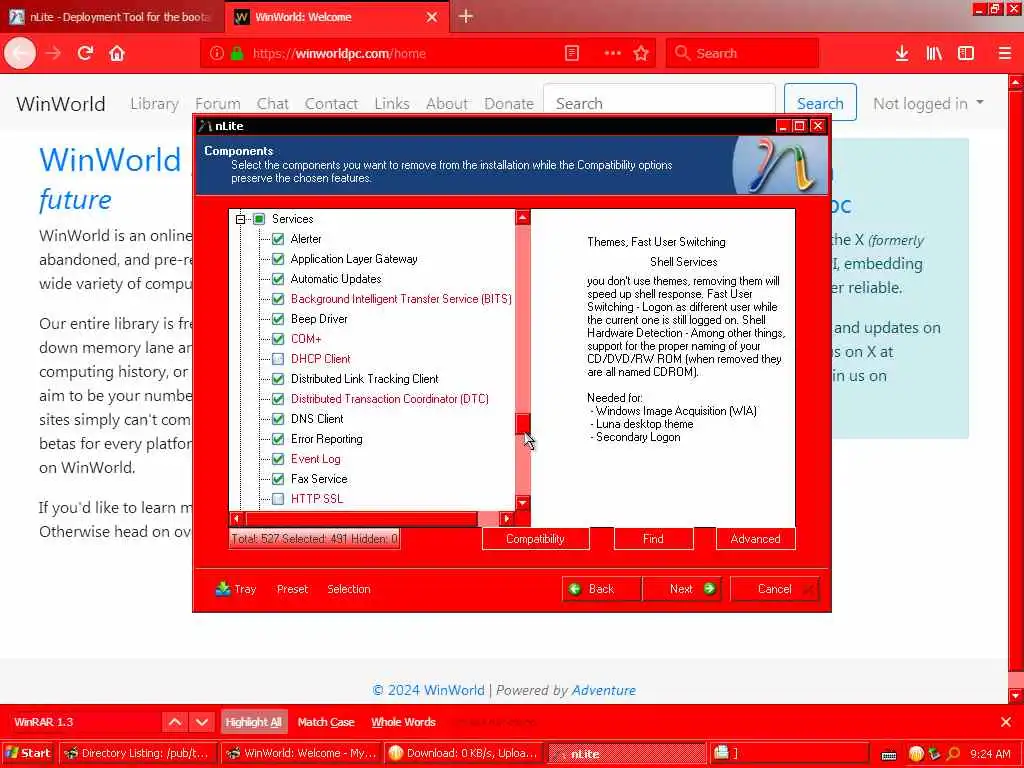Uncheck Application Layer Gateway checkbox

point(278,259)
